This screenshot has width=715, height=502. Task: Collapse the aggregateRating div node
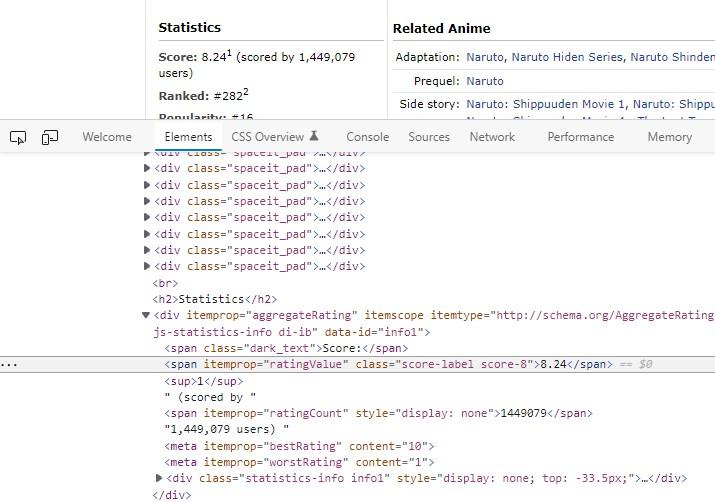click(146, 315)
